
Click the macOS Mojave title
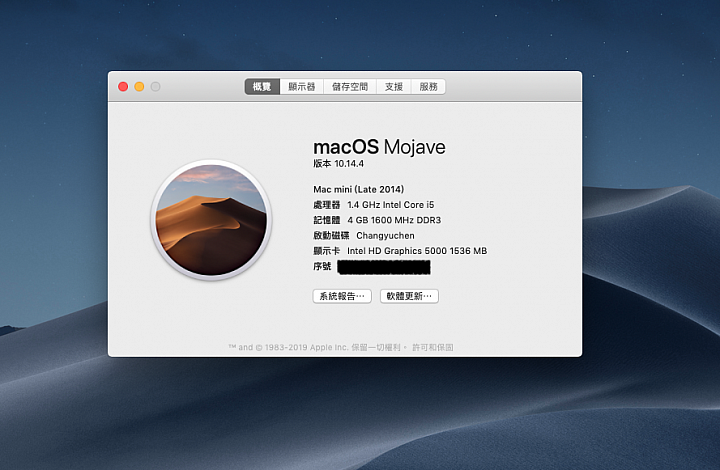pos(379,147)
